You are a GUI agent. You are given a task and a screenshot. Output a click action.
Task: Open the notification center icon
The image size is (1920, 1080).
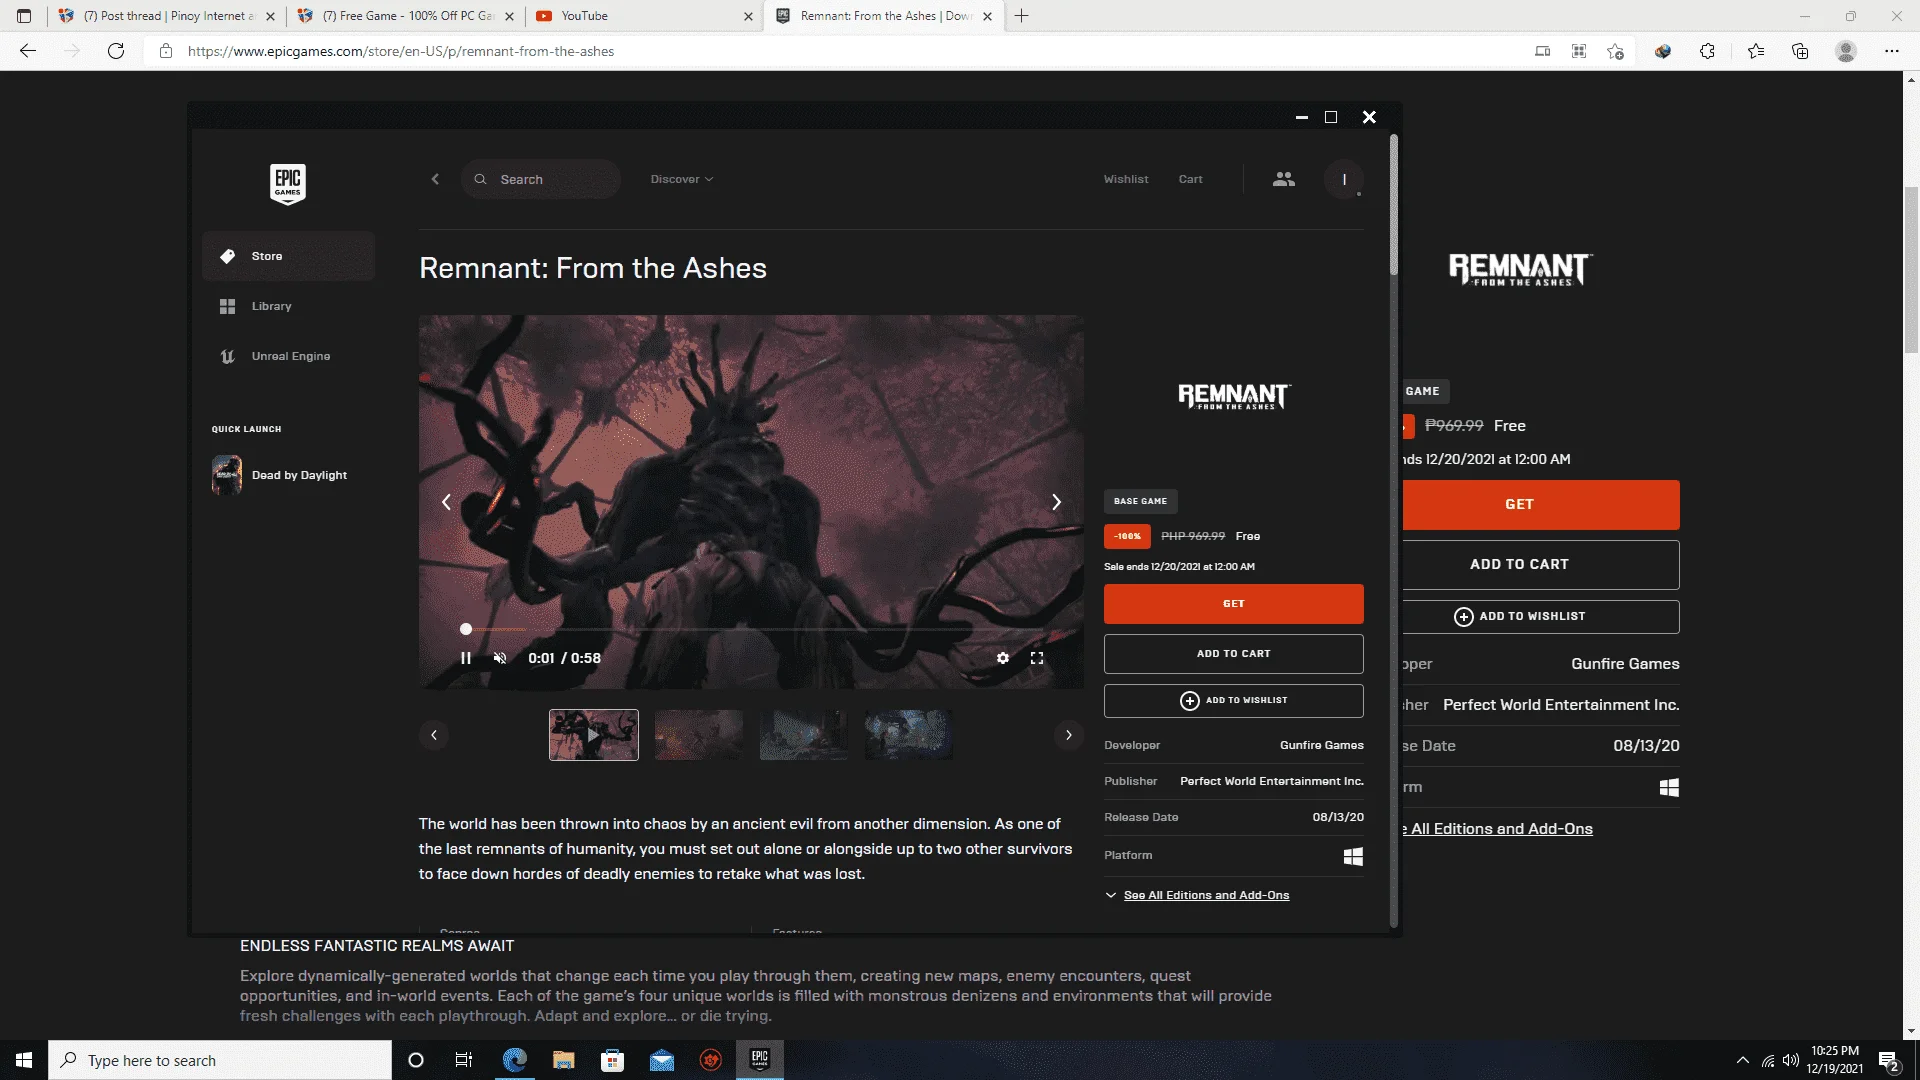tap(1889, 1060)
